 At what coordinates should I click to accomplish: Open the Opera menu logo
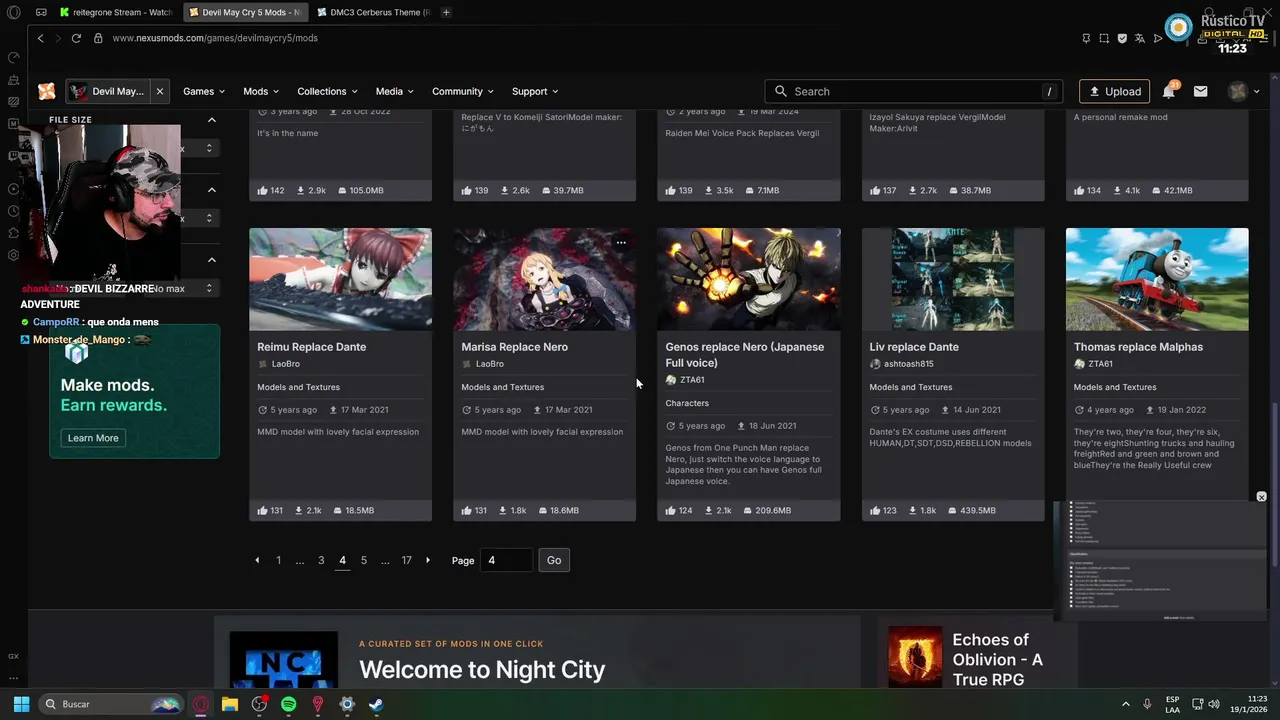click(14, 12)
